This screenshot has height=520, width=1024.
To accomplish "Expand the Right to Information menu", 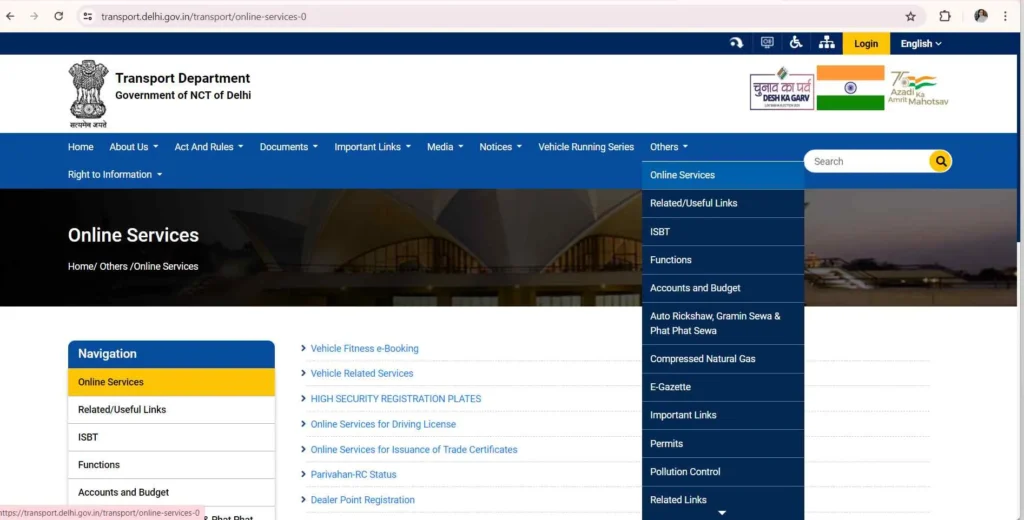I will coord(114,175).
